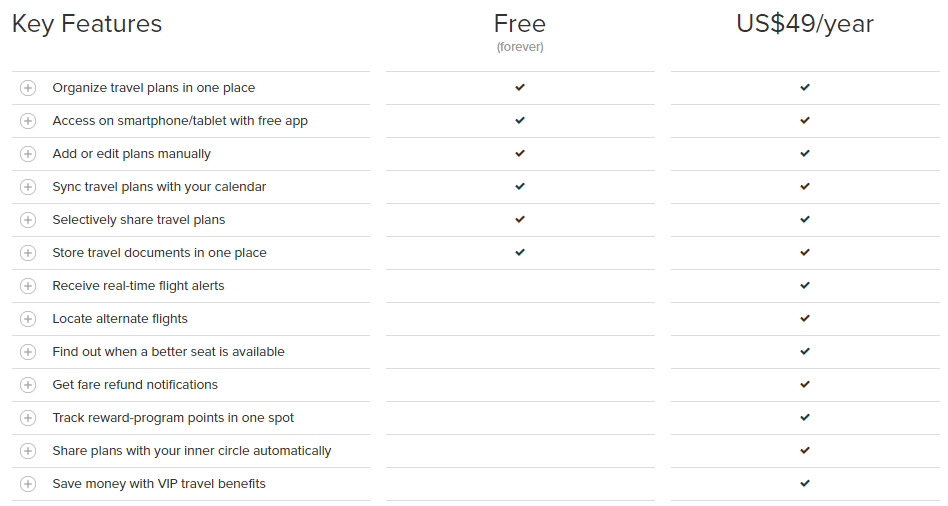This screenshot has width=948, height=506.
Task: Click the Locate alternate flights feature text
Action: pos(120,319)
